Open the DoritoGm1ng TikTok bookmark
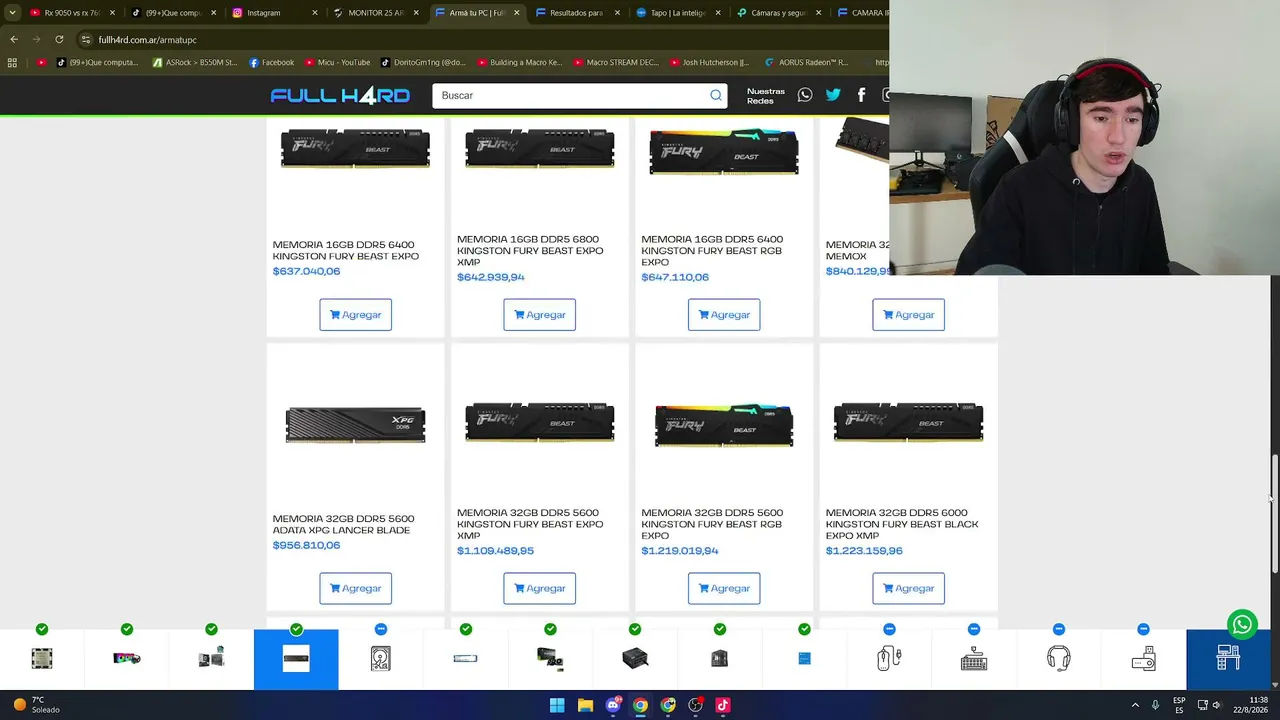Image resolution: width=1280 pixels, height=720 pixels. pos(423,62)
